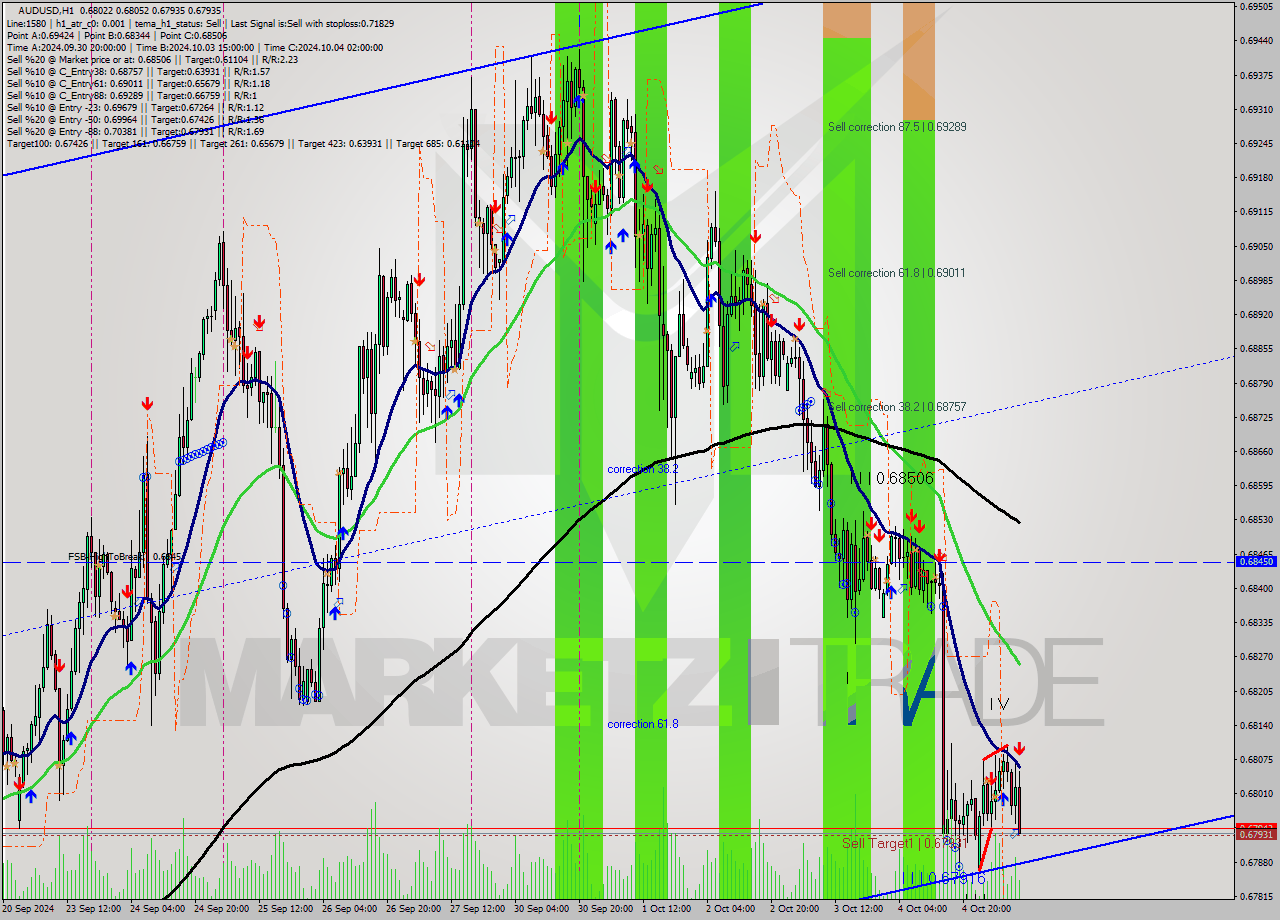Image resolution: width=1280 pixels, height=920 pixels.
Task: Click the 'Sell %10 @ C_Entry88' line
Action: (x=131, y=95)
